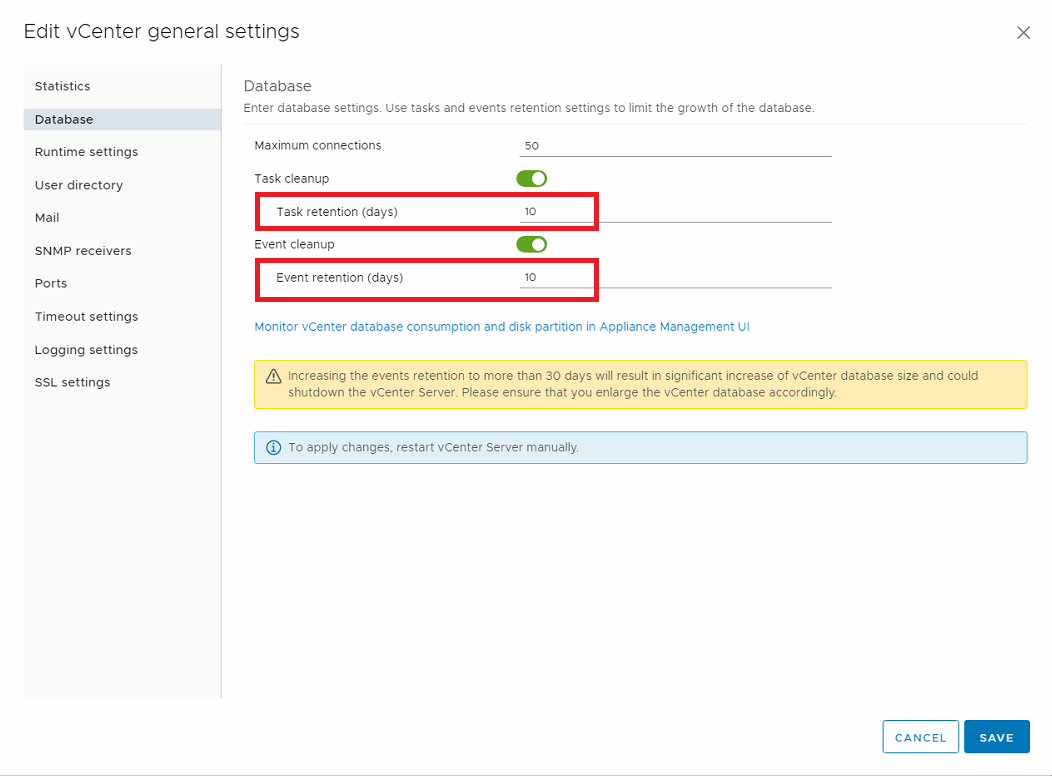This screenshot has width=1052, height=776.
Task: Click the Event cleanup label
Action: tap(295, 244)
